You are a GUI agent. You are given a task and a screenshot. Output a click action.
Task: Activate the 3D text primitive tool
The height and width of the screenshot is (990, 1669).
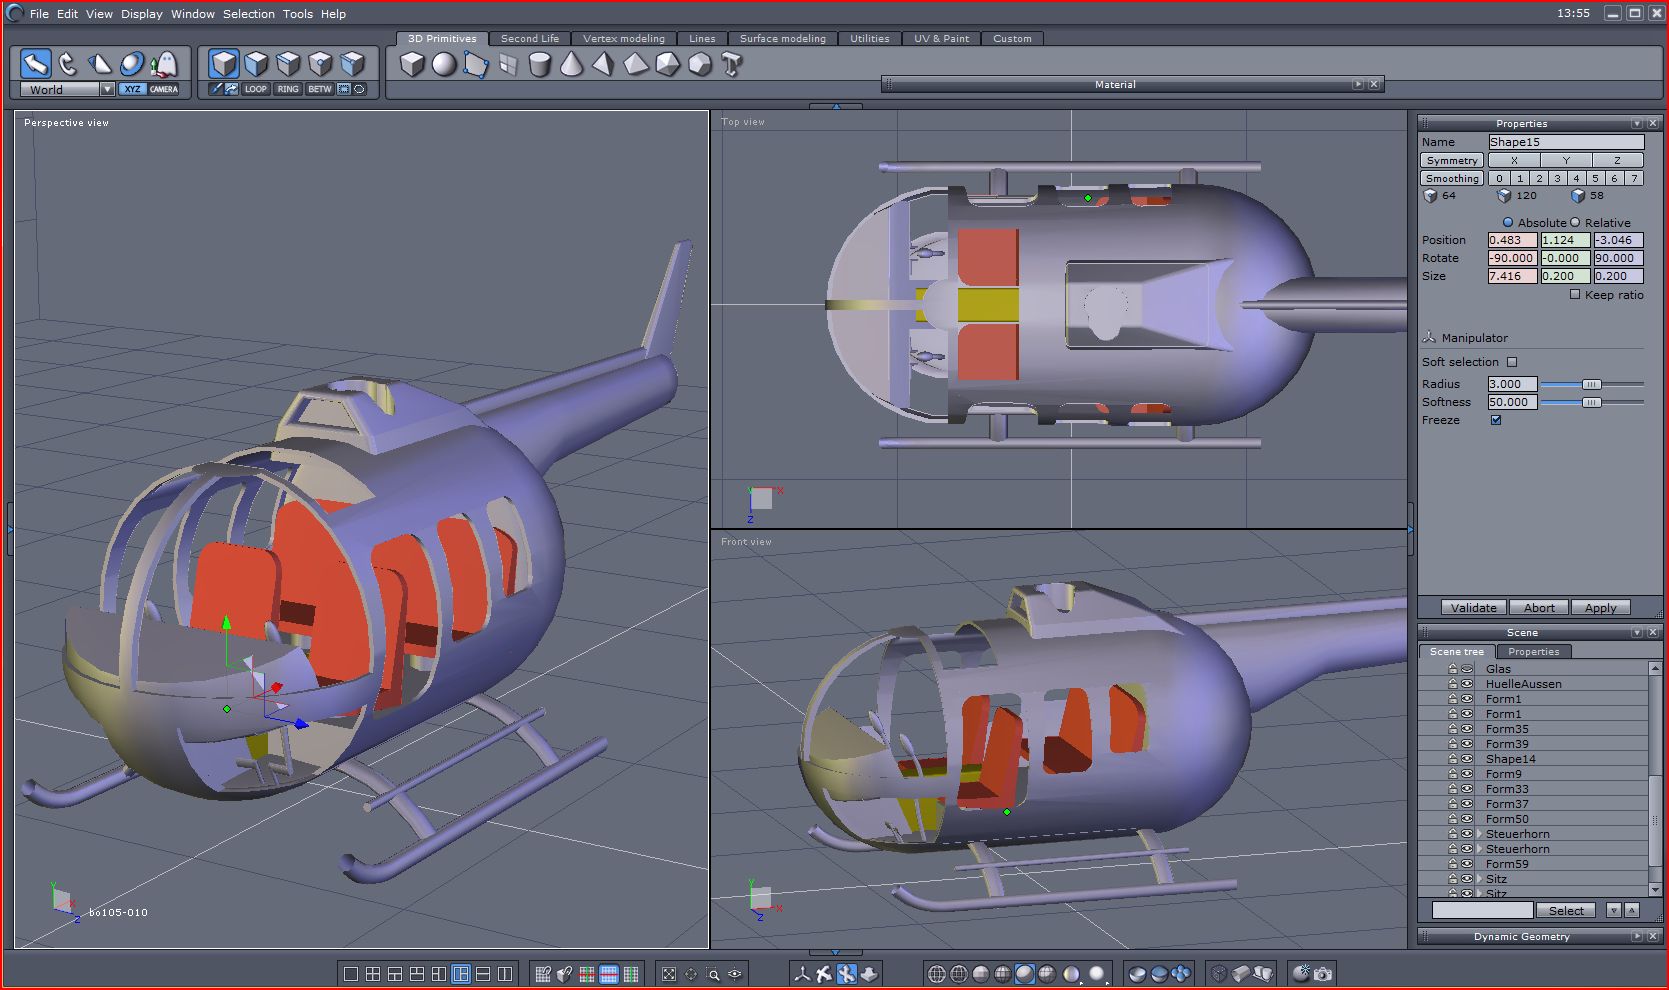pyautogui.click(x=732, y=65)
